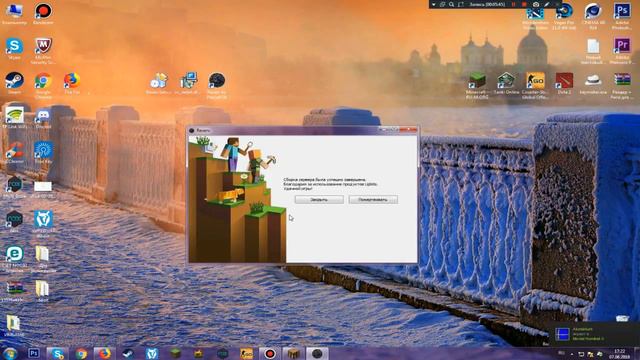Open the Tanki Online desktop shortcut
The height and width of the screenshot is (360, 640).
point(506,82)
